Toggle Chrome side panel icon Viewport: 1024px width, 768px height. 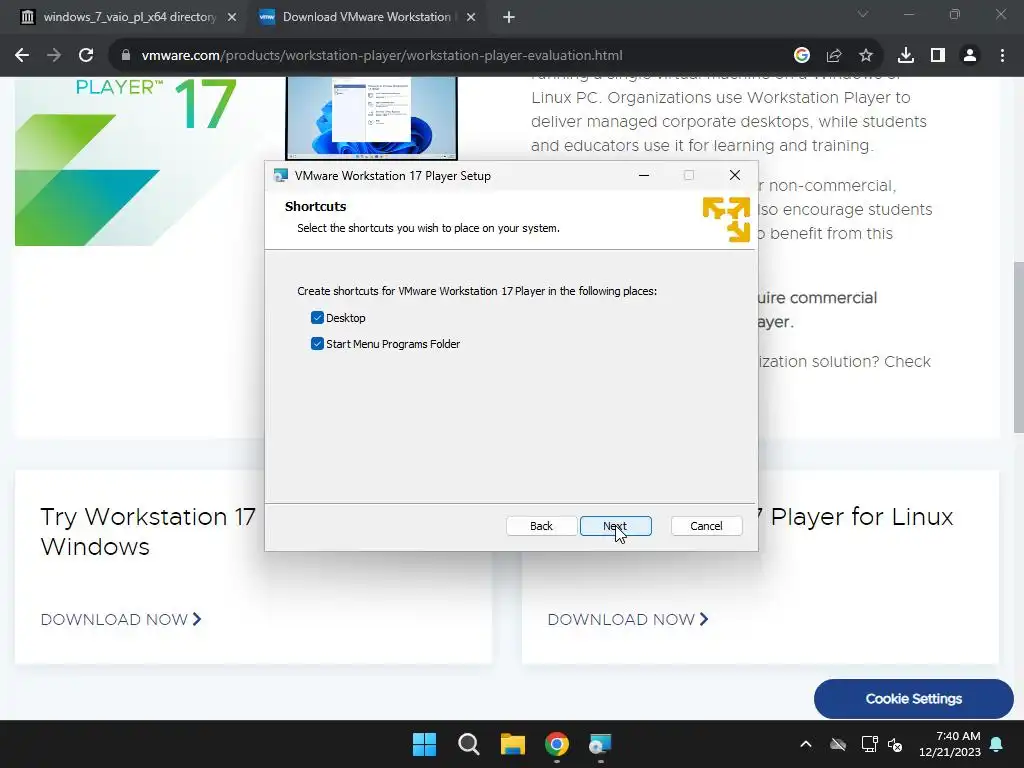[x=938, y=56]
